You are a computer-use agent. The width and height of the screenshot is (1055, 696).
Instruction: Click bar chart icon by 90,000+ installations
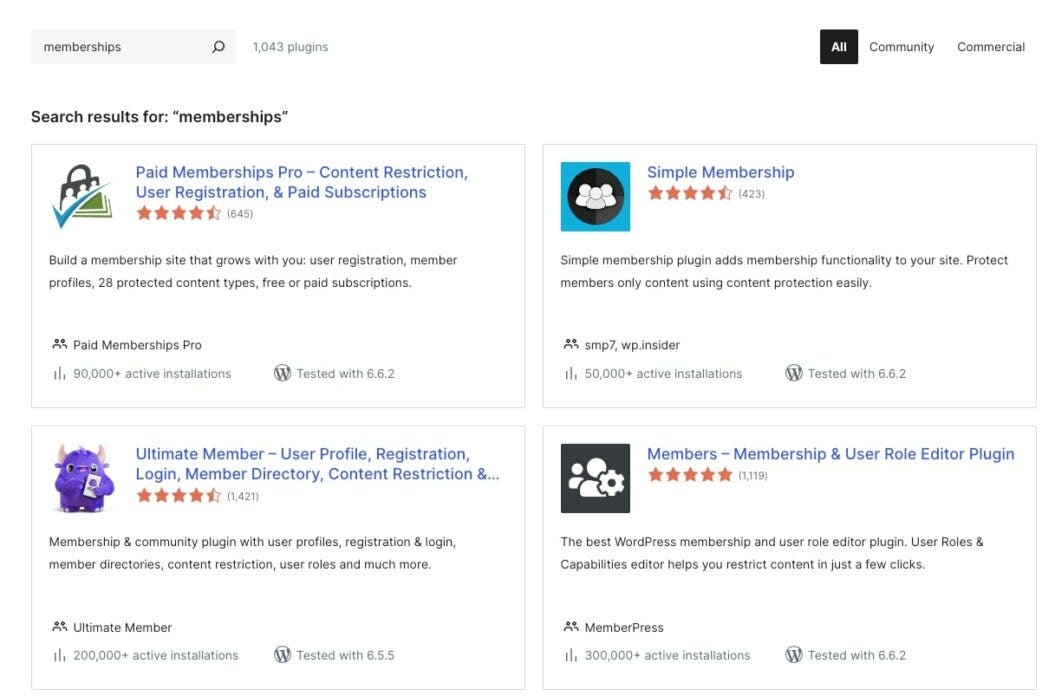pos(59,373)
